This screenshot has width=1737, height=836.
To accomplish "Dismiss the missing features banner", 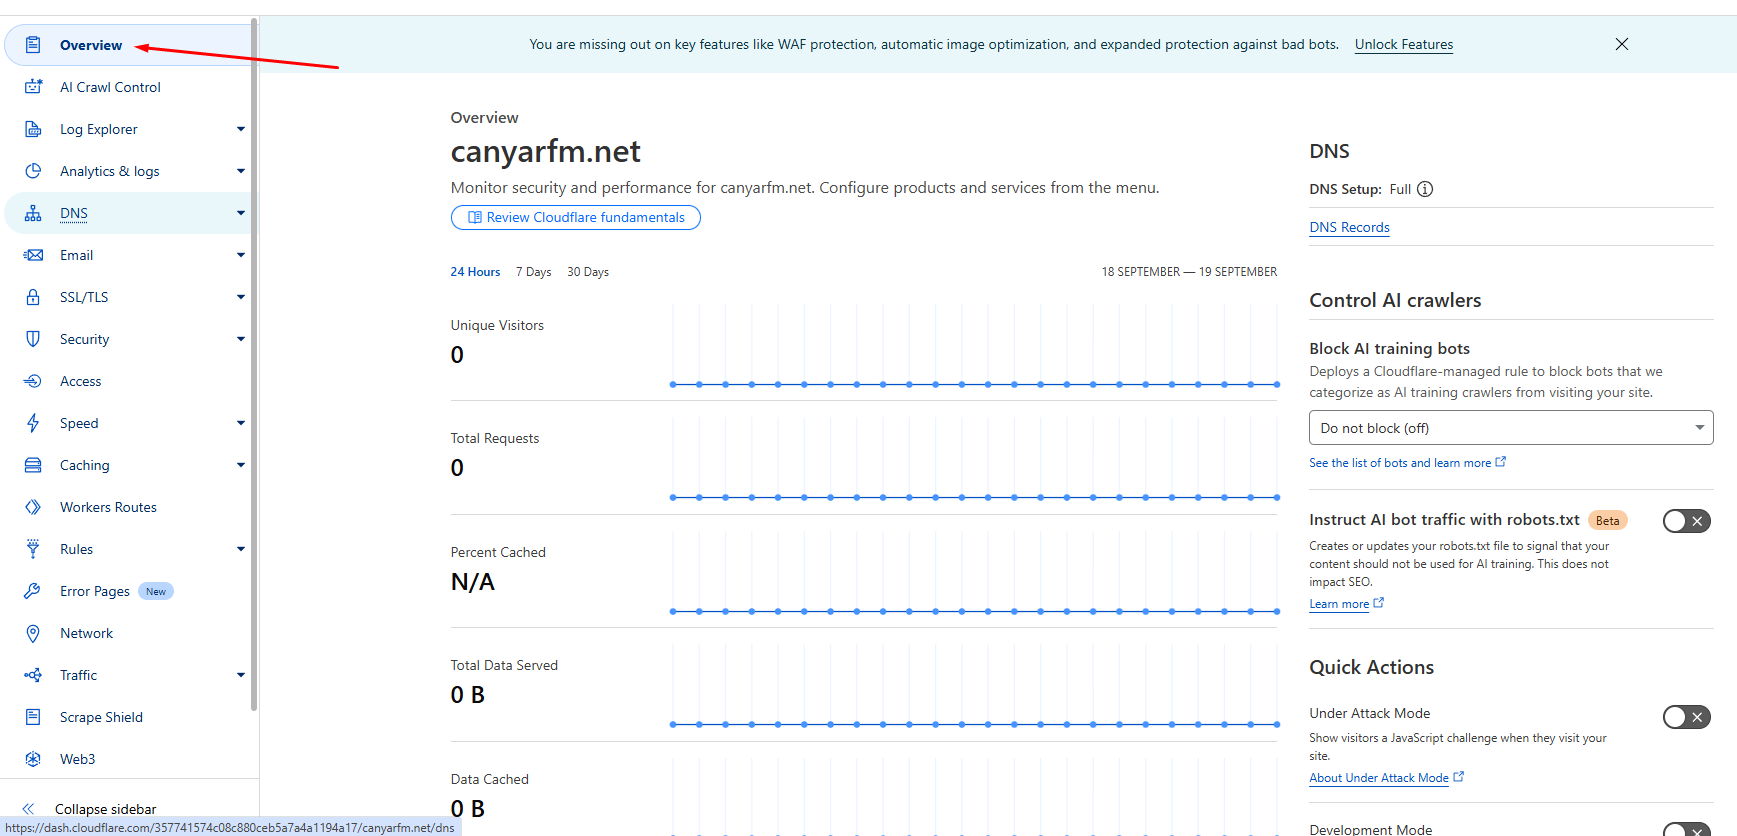I will click(1622, 44).
